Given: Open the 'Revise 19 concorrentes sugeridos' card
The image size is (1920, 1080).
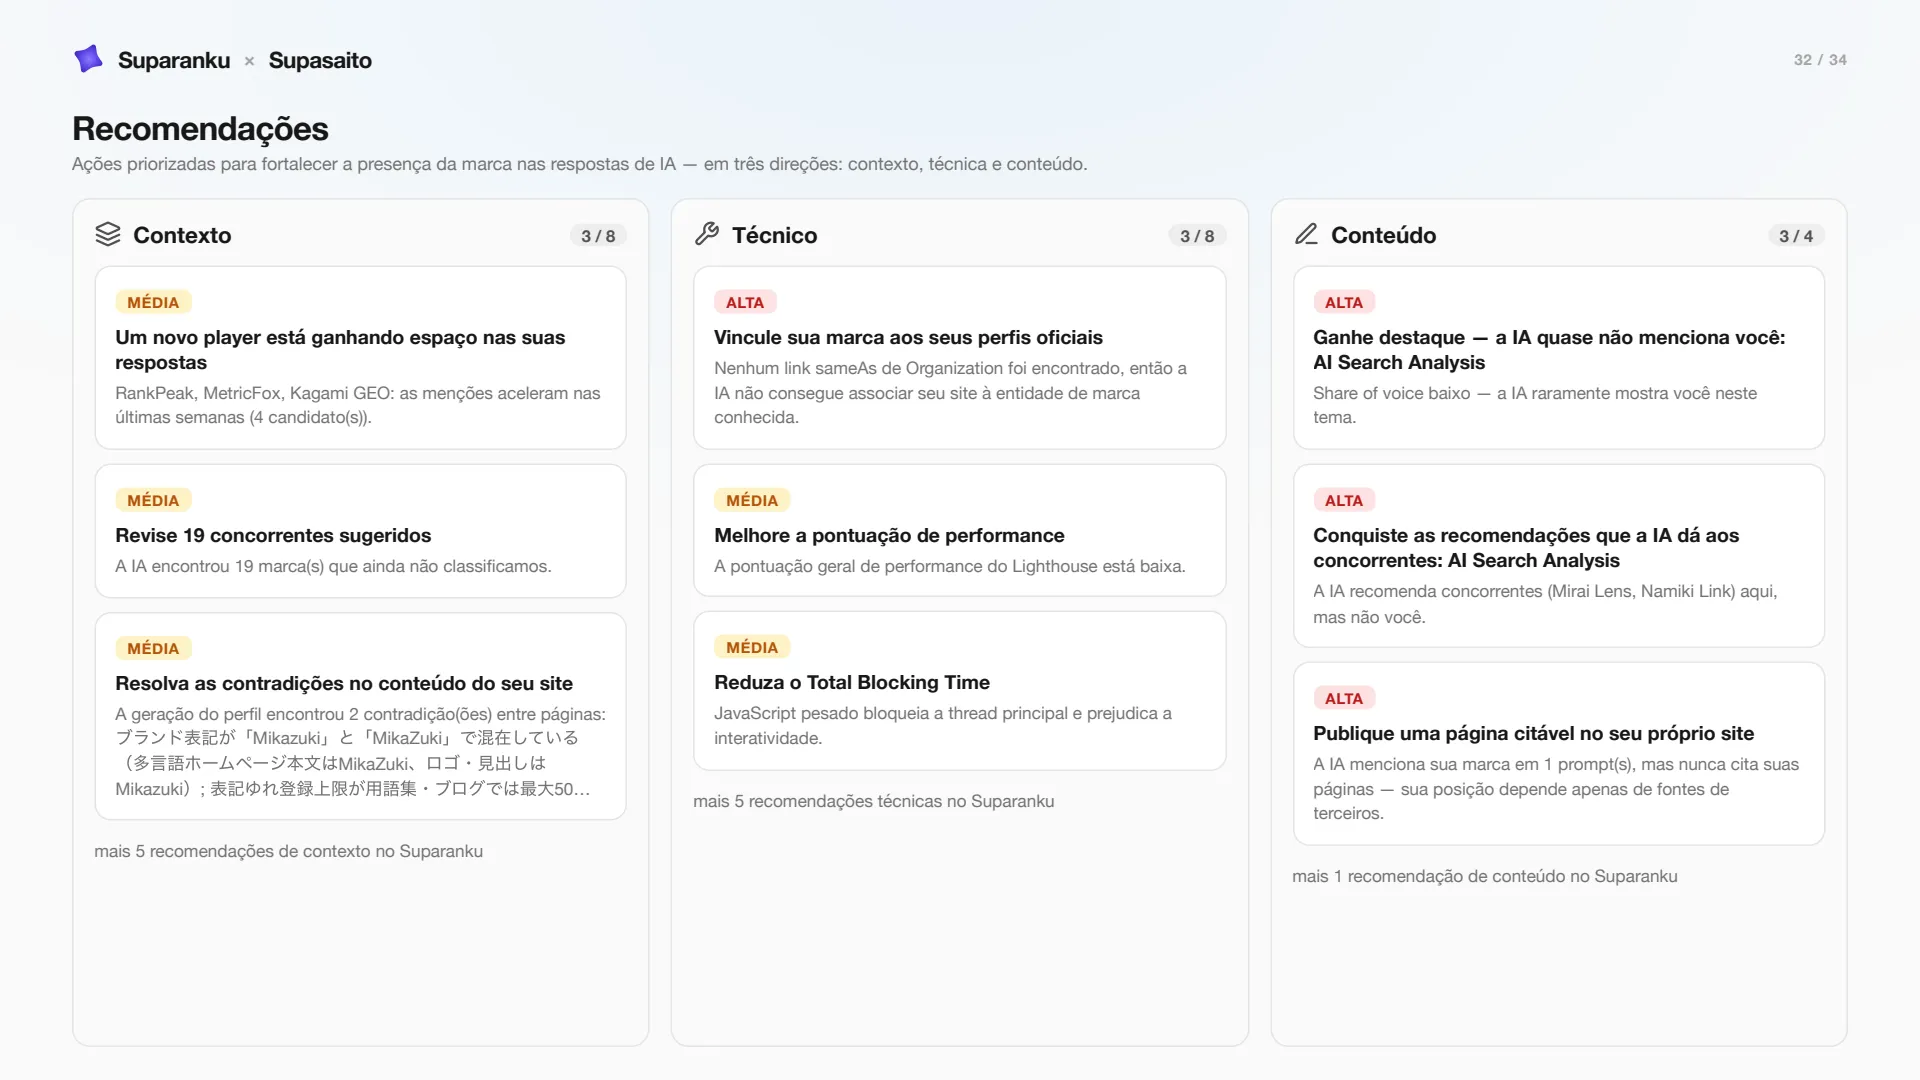Looking at the screenshot, I should click(360, 531).
